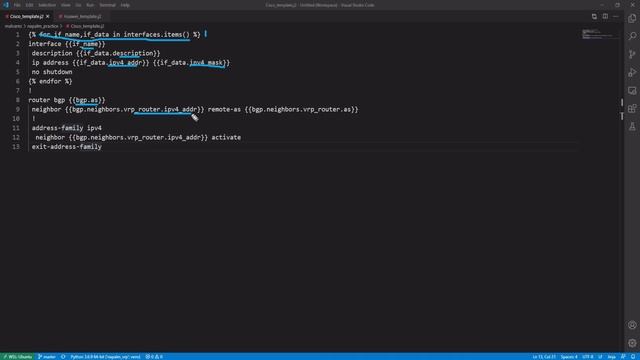Open the Remote Explorer view
This screenshot has height=360, width=640.
(632, 90)
